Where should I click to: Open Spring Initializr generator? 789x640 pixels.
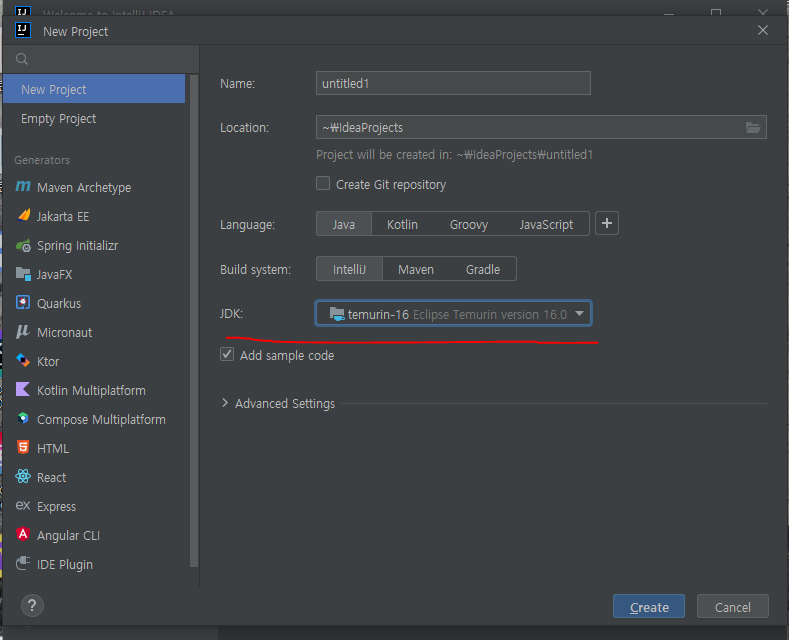tap(94, 246)
